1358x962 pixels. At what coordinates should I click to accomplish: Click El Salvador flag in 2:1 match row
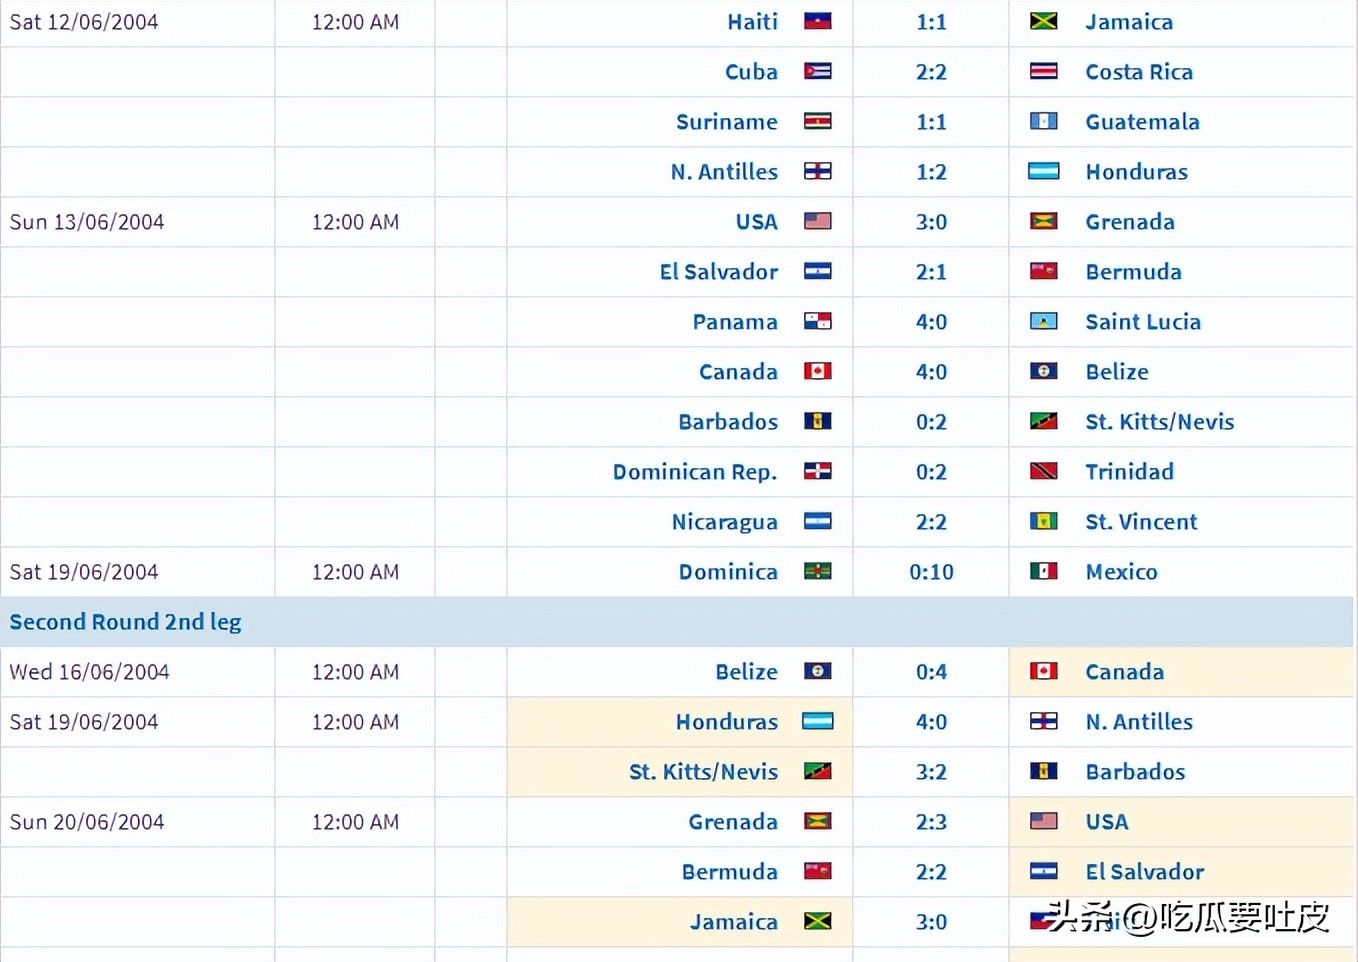point(817,271)
